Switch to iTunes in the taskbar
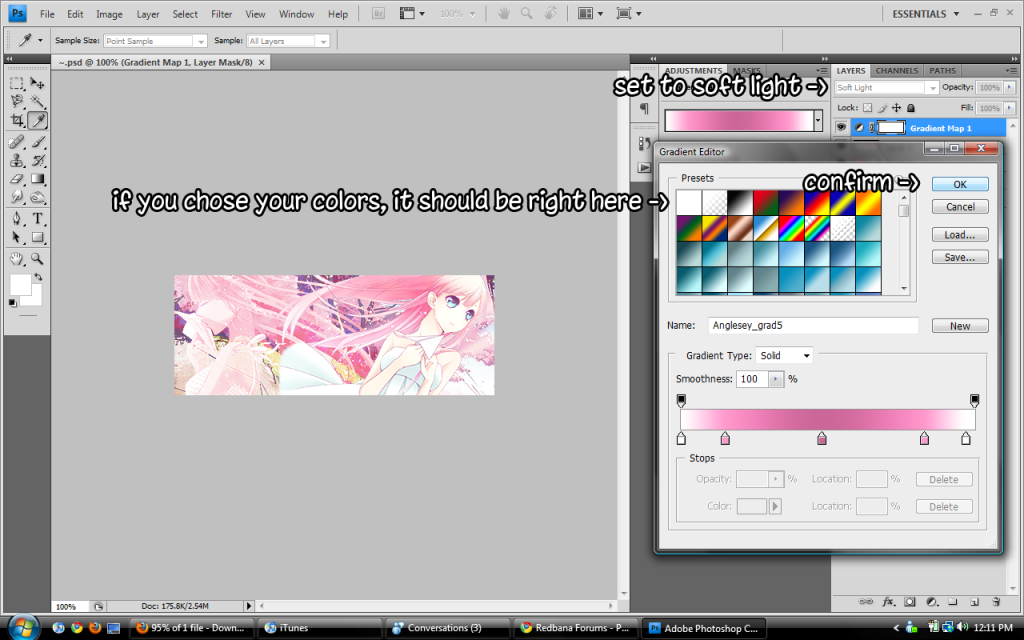 (319, 628)
